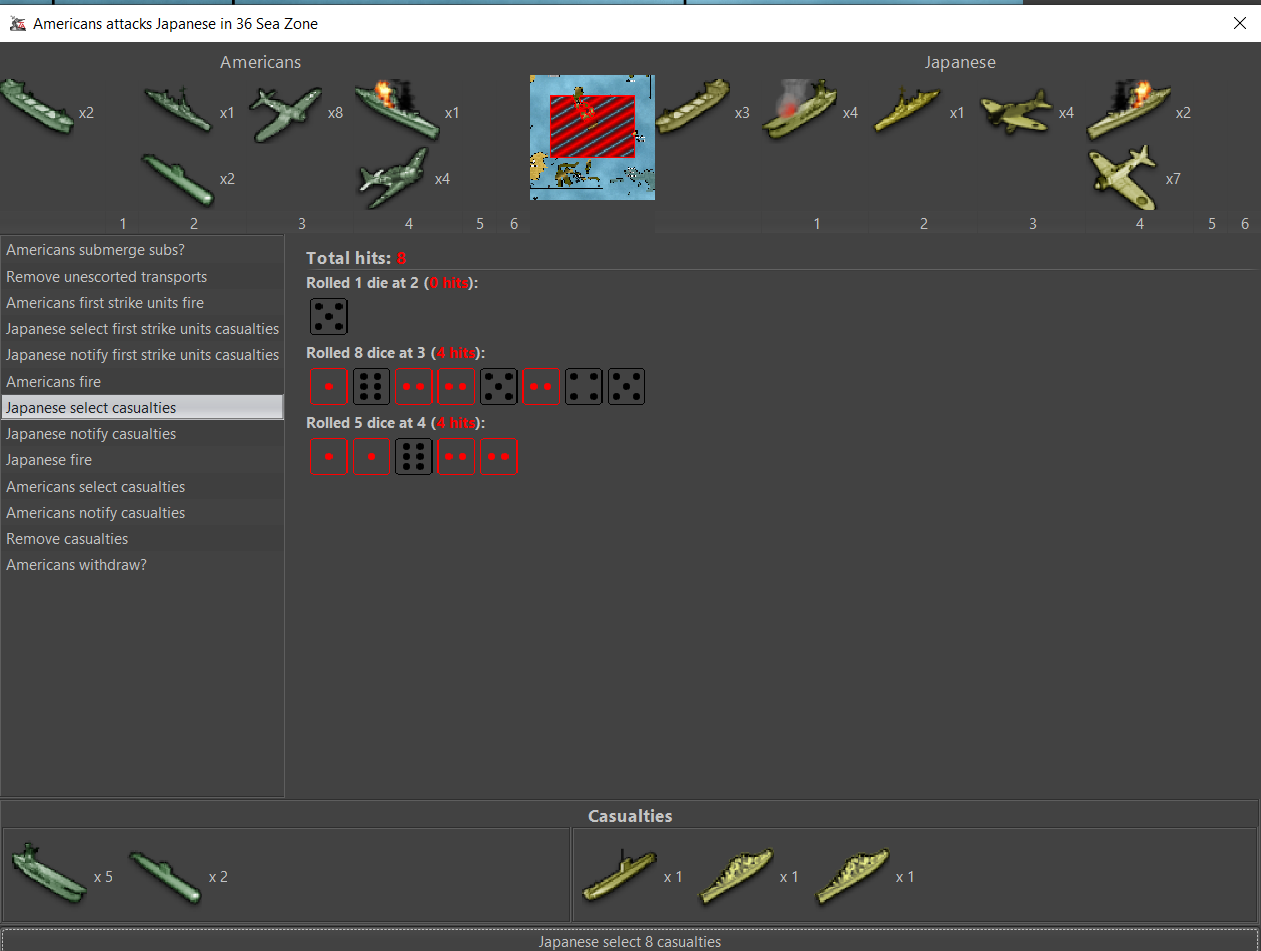Click the Japanese submarine in Casualties panel
1261x951 pixels.
tap(619, 875)
